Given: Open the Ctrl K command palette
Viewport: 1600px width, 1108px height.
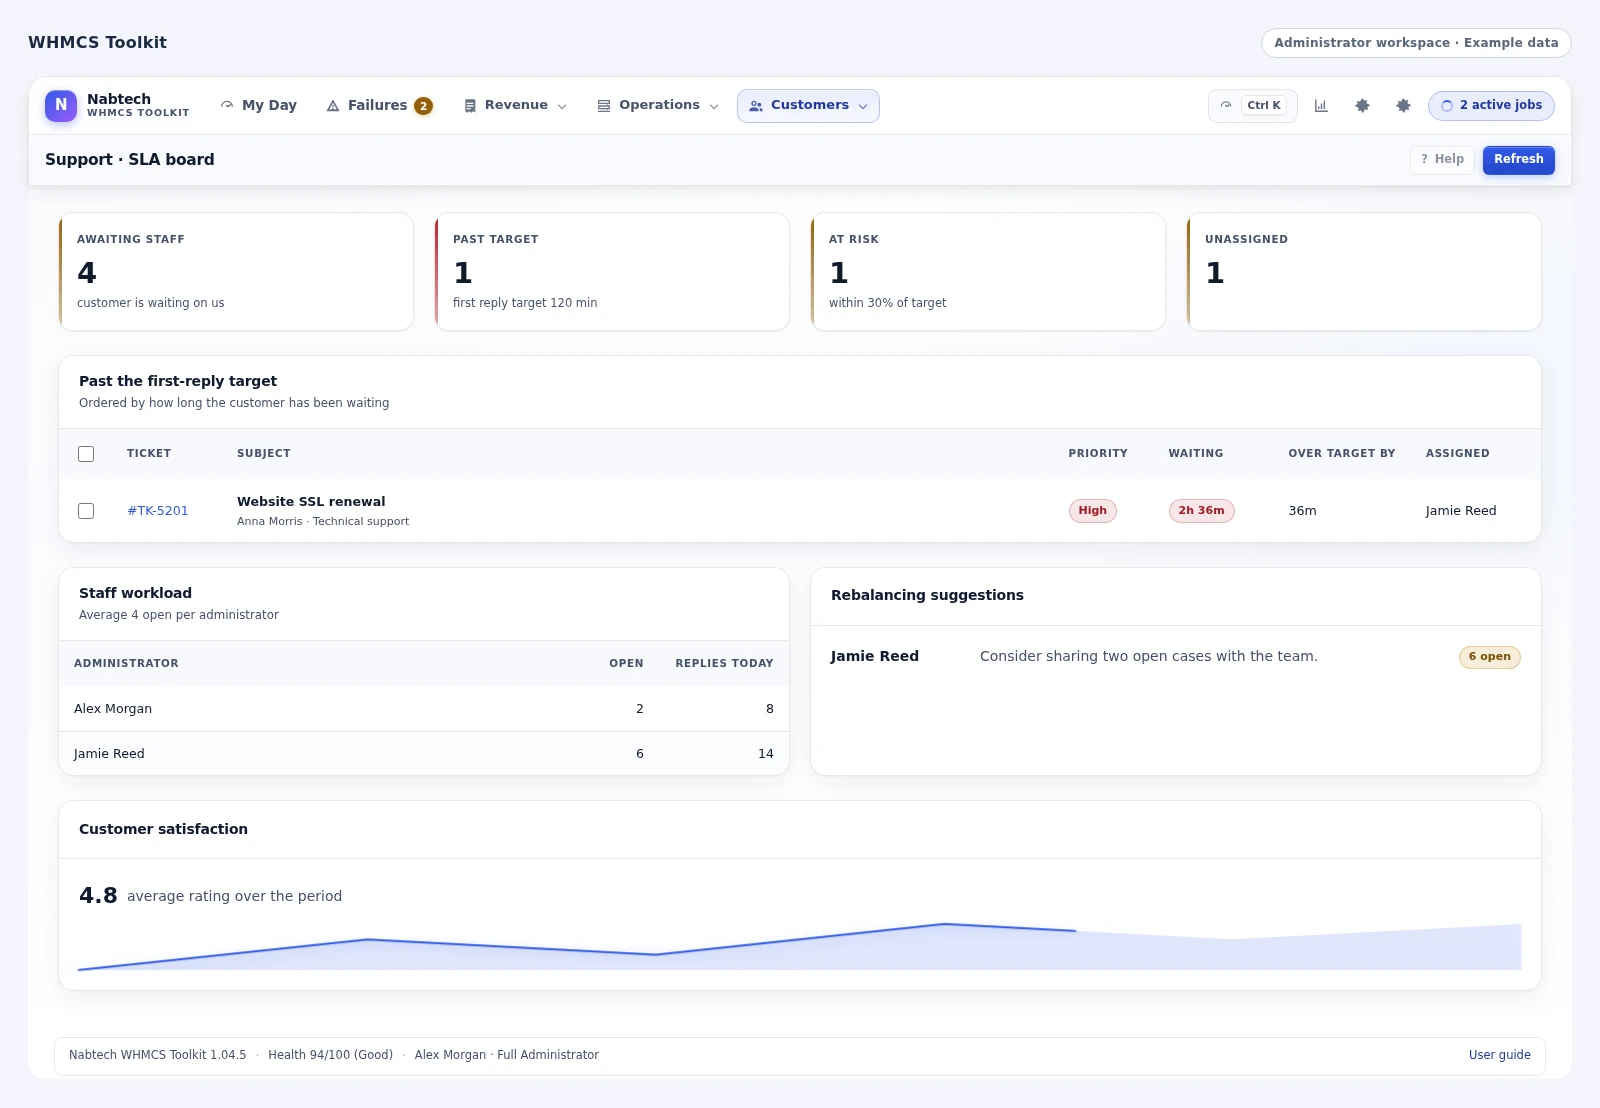Looking at the screenshot, I should click(1253, 105).
